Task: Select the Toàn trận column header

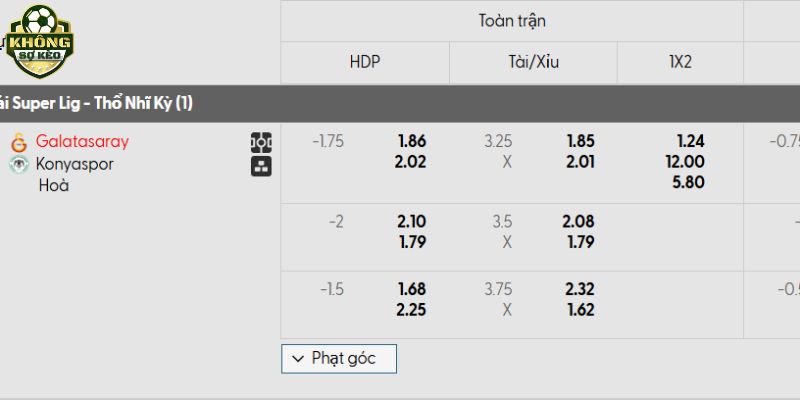Action: point(512,21)
